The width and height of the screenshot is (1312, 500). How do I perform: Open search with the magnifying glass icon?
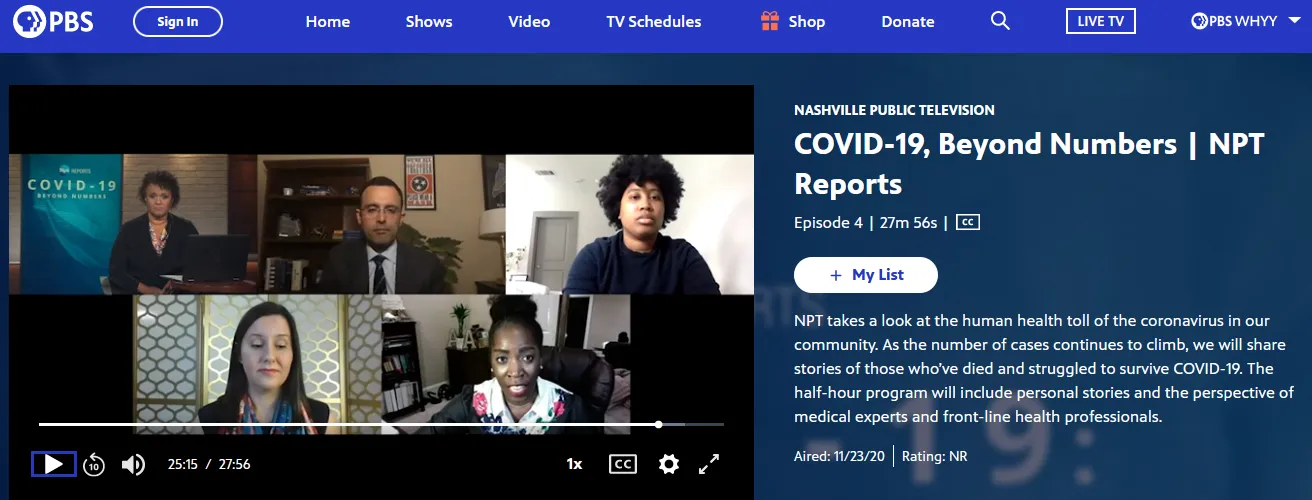click(x=1000, y=21)
